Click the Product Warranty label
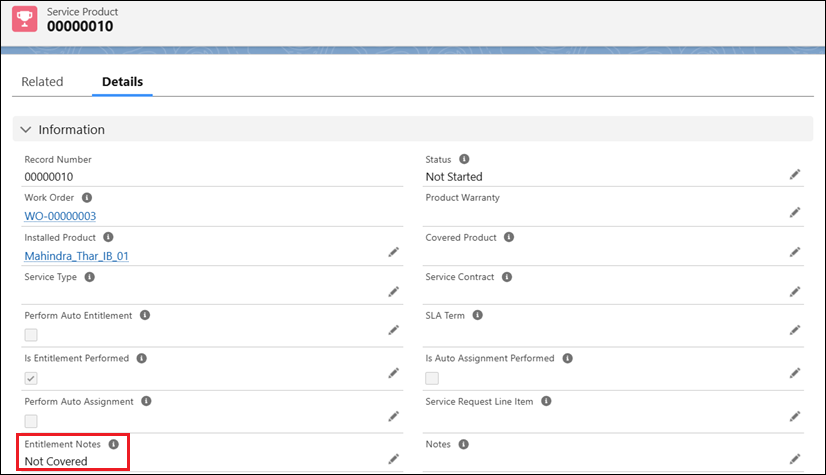Screen dimensions: 826x475 (x=463, y=197)
